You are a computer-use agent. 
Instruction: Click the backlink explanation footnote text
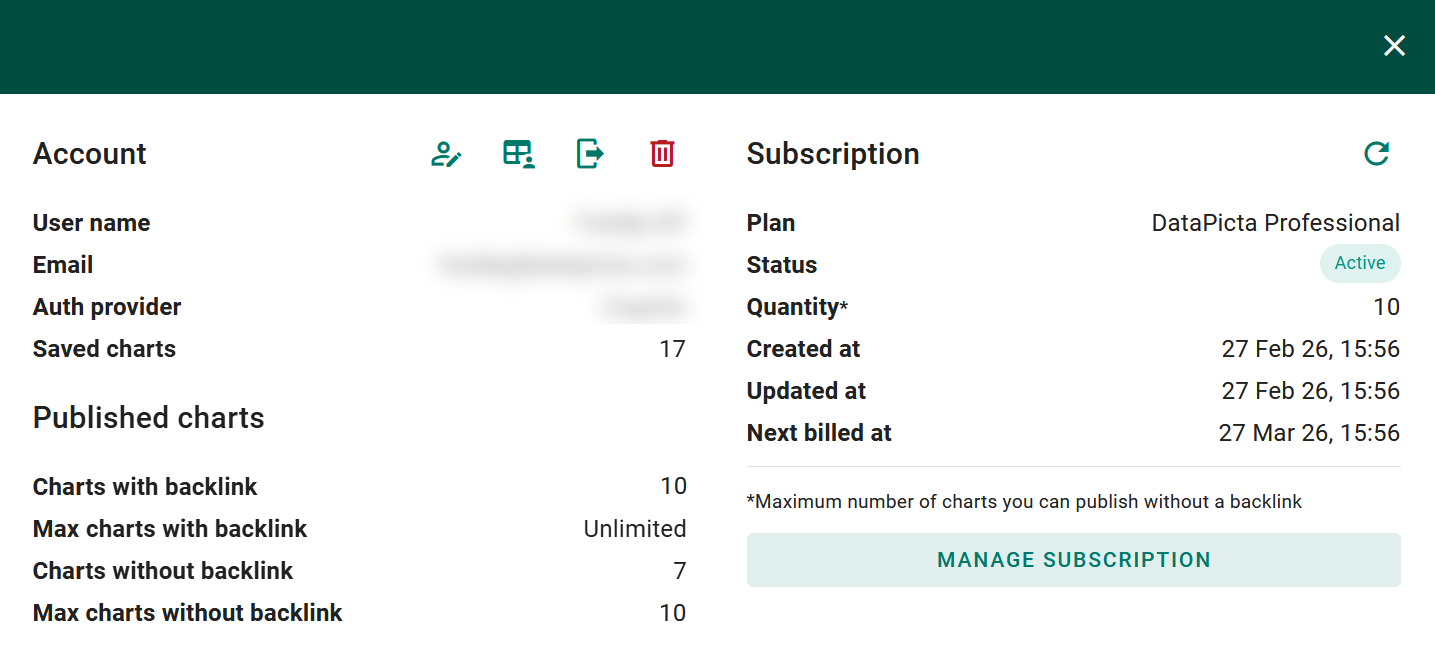pyautogui.click(x=1024, y=501)
